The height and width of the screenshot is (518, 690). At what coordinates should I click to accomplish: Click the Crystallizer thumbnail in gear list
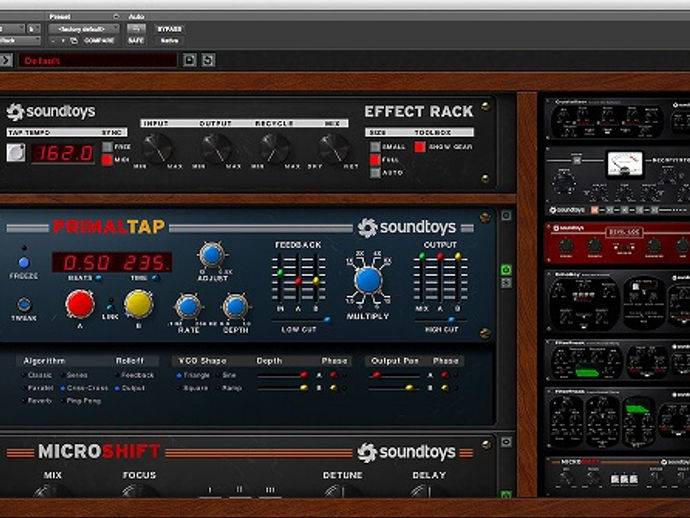[617, 118]
